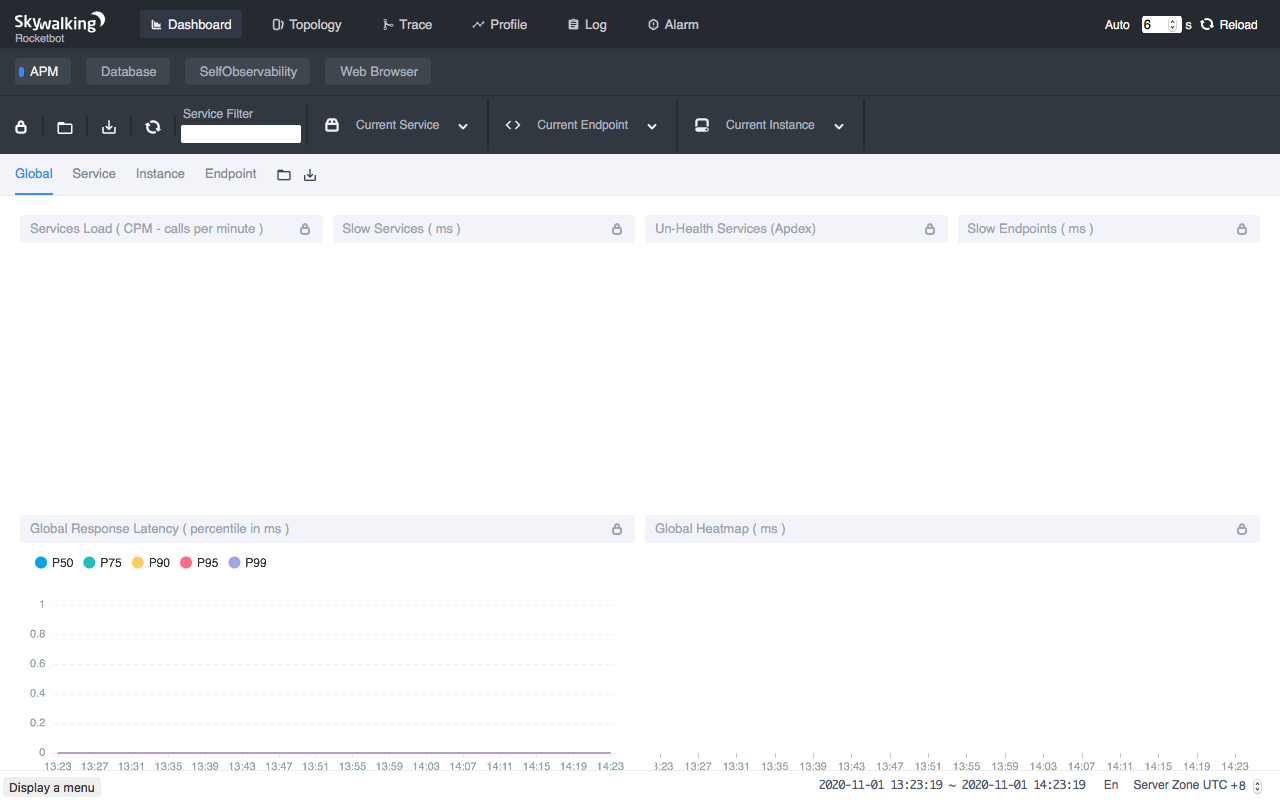Click the folder import icon in the toolbar
Screen dimensions: 1280x800
[x=65, y=127]
